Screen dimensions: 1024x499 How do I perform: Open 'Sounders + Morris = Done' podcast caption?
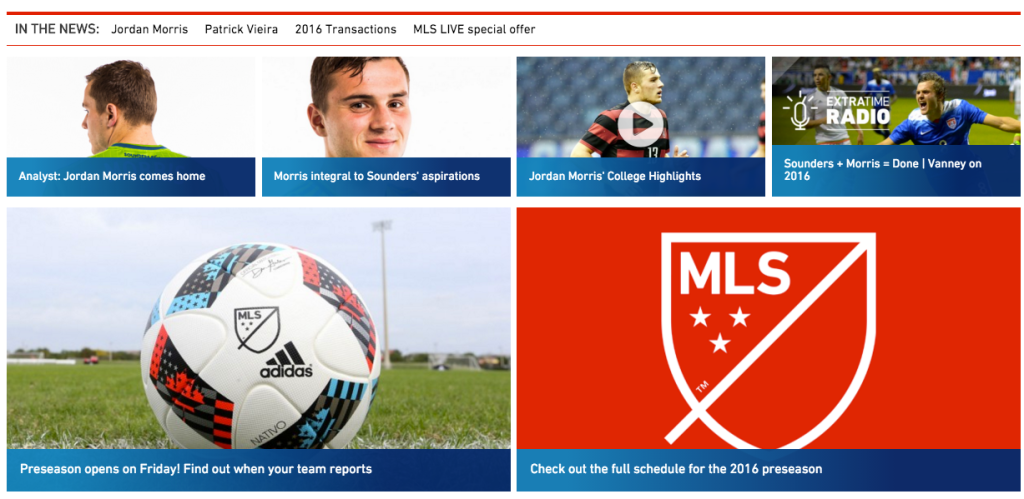882,170
